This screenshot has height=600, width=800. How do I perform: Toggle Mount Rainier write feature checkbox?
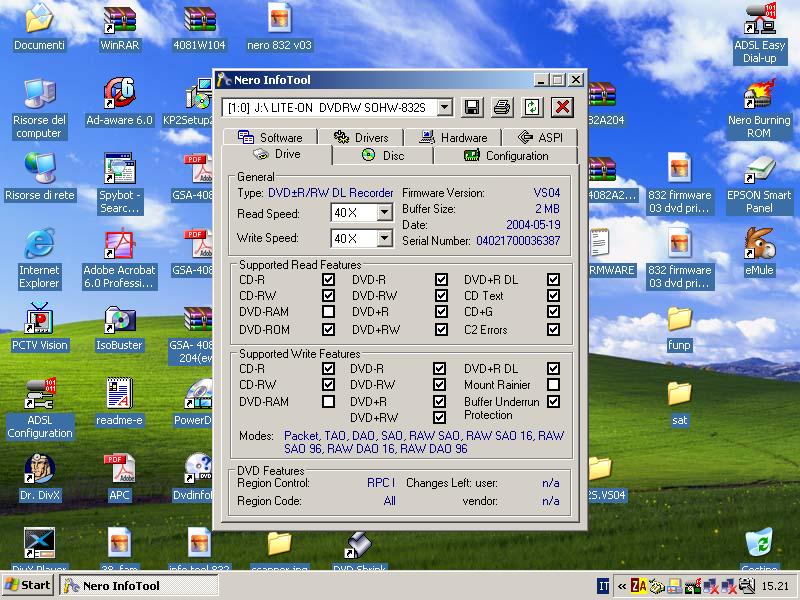[x=554, y=385]
